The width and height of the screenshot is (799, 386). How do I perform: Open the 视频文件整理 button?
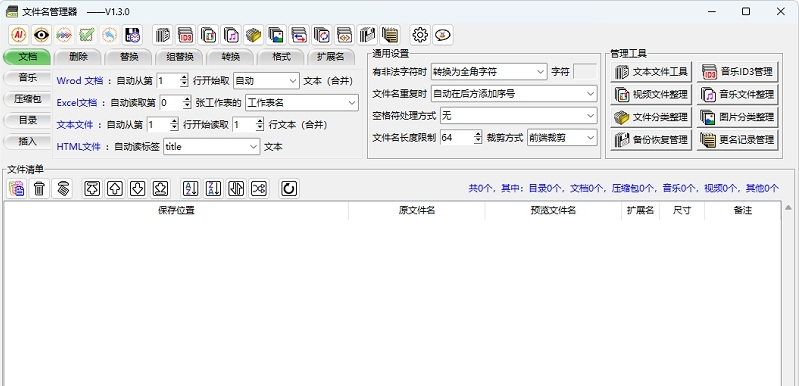click(x=651, y=95)
